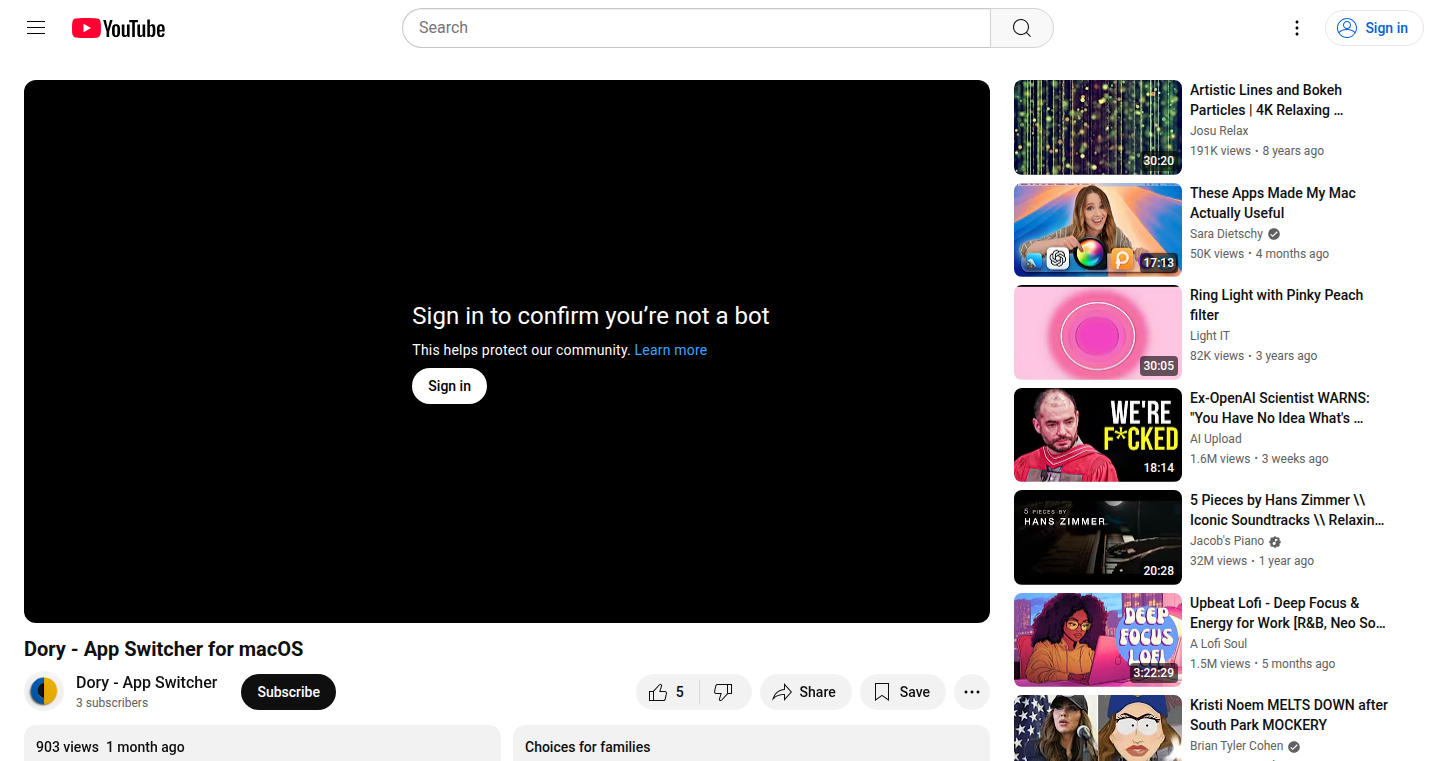Open 5 Pieces by Hans Zimmer thumbnail
The height and width of the screenshot is (761, 1440).
click(1098, 537)
